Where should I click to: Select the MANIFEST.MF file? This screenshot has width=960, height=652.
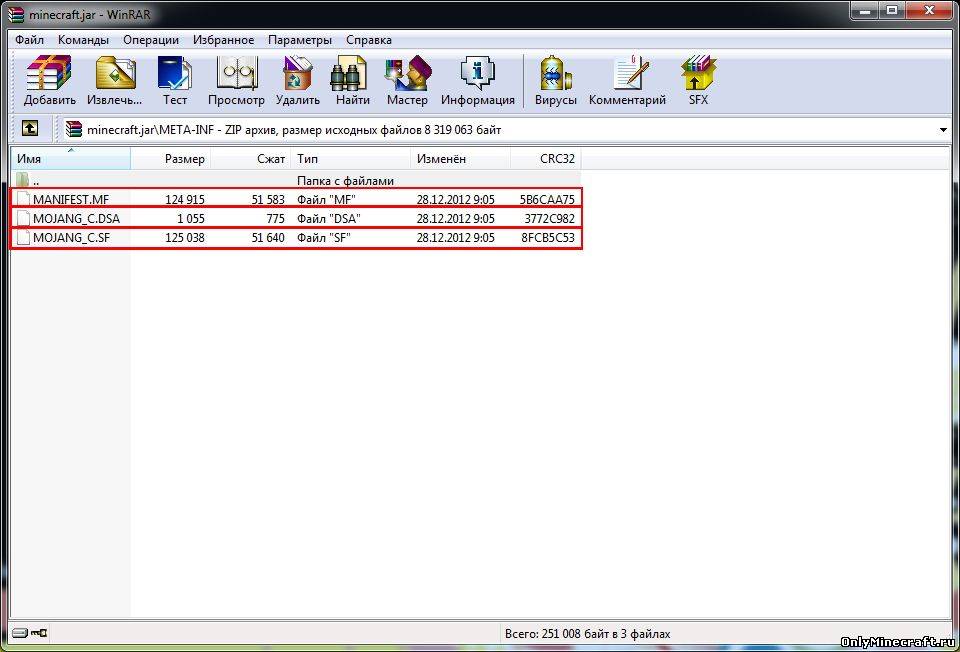(x=70, y=199)
